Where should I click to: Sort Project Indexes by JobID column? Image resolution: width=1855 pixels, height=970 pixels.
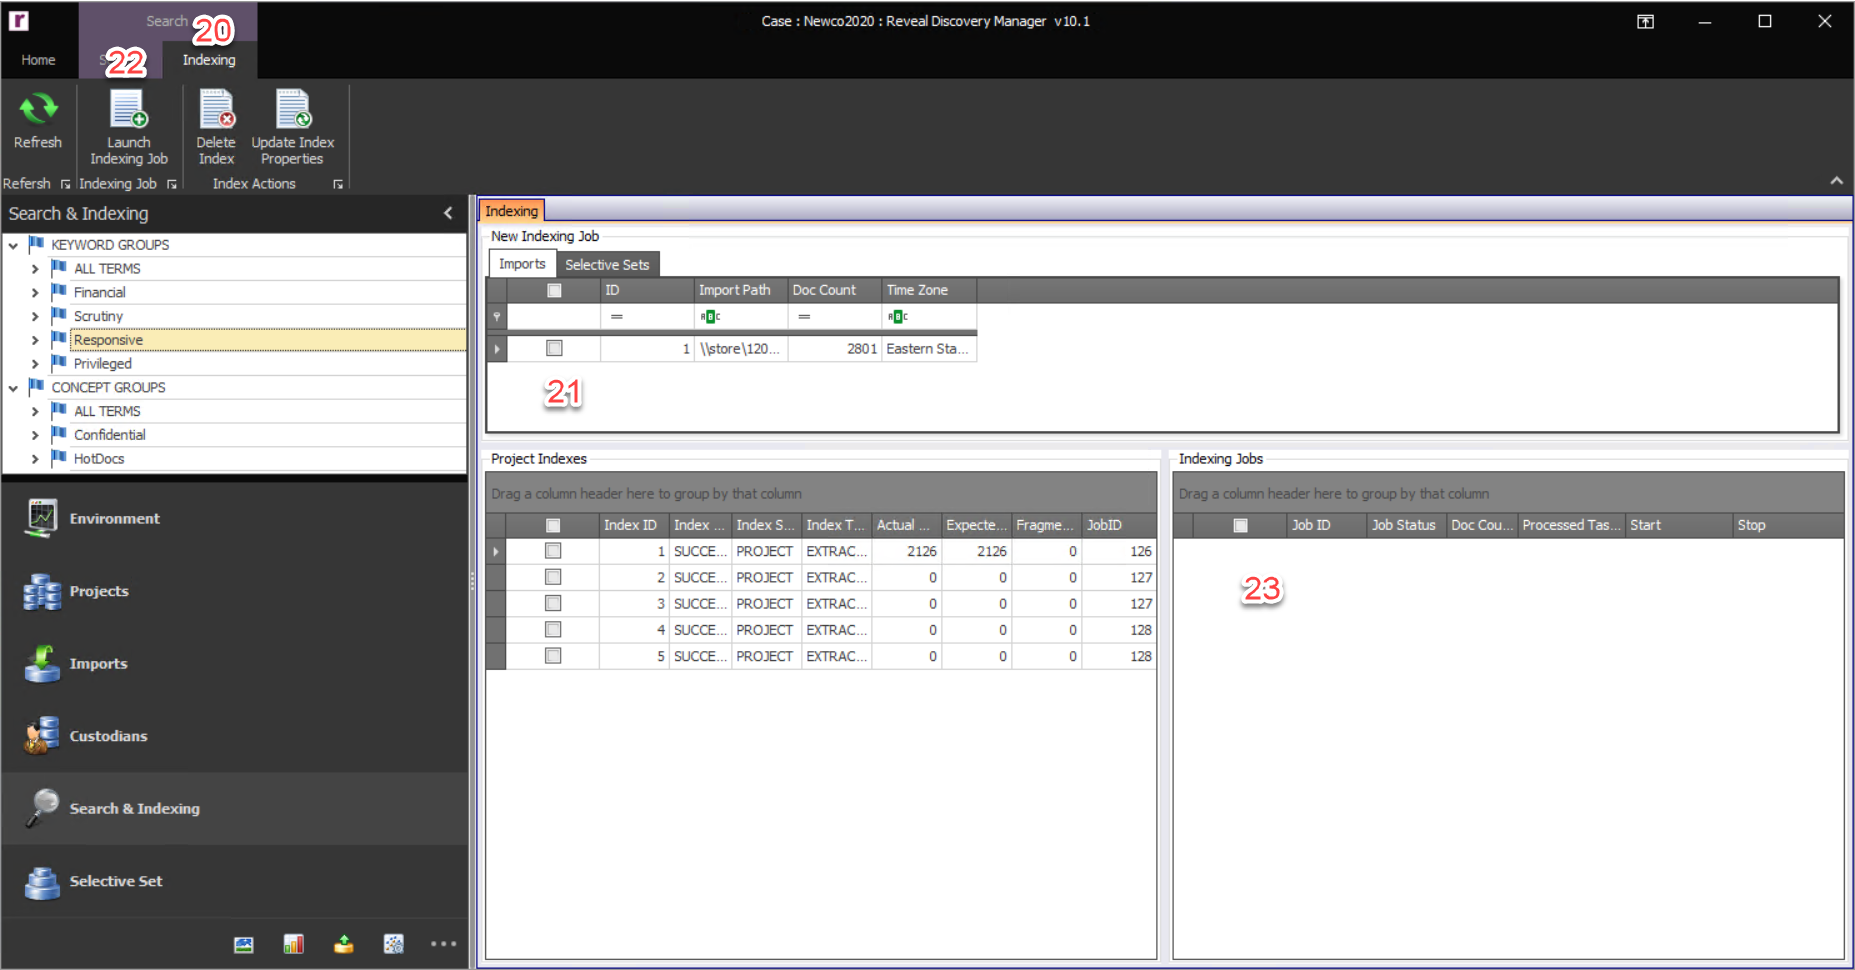1119,525
